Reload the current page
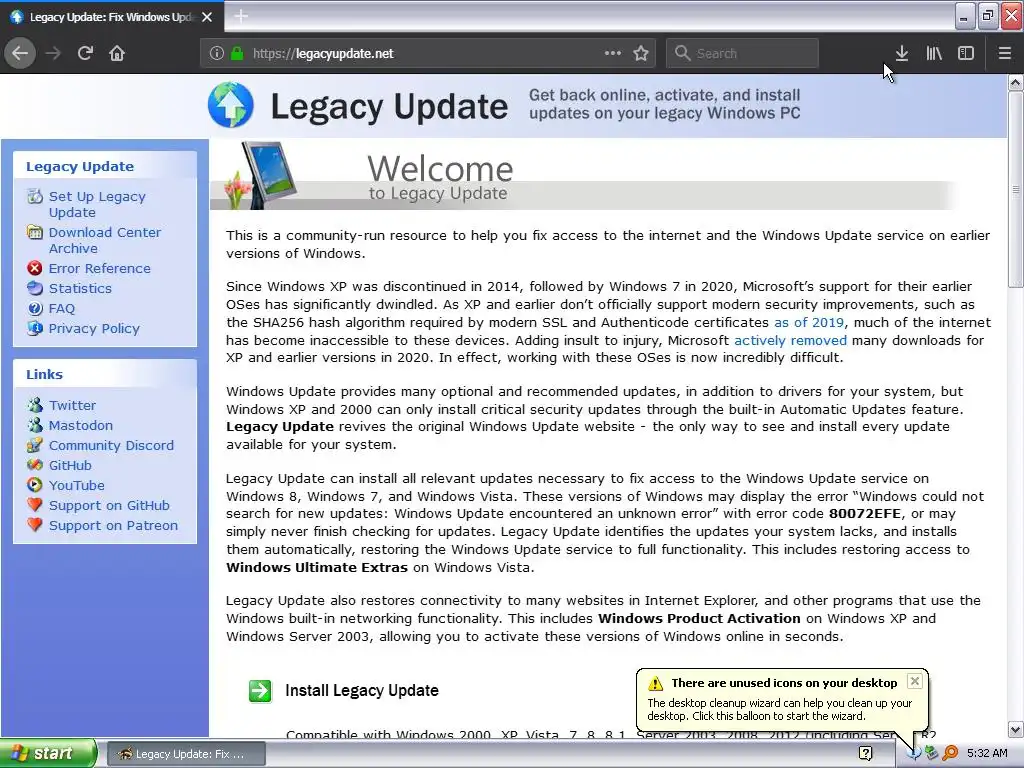 pos(85,53)
